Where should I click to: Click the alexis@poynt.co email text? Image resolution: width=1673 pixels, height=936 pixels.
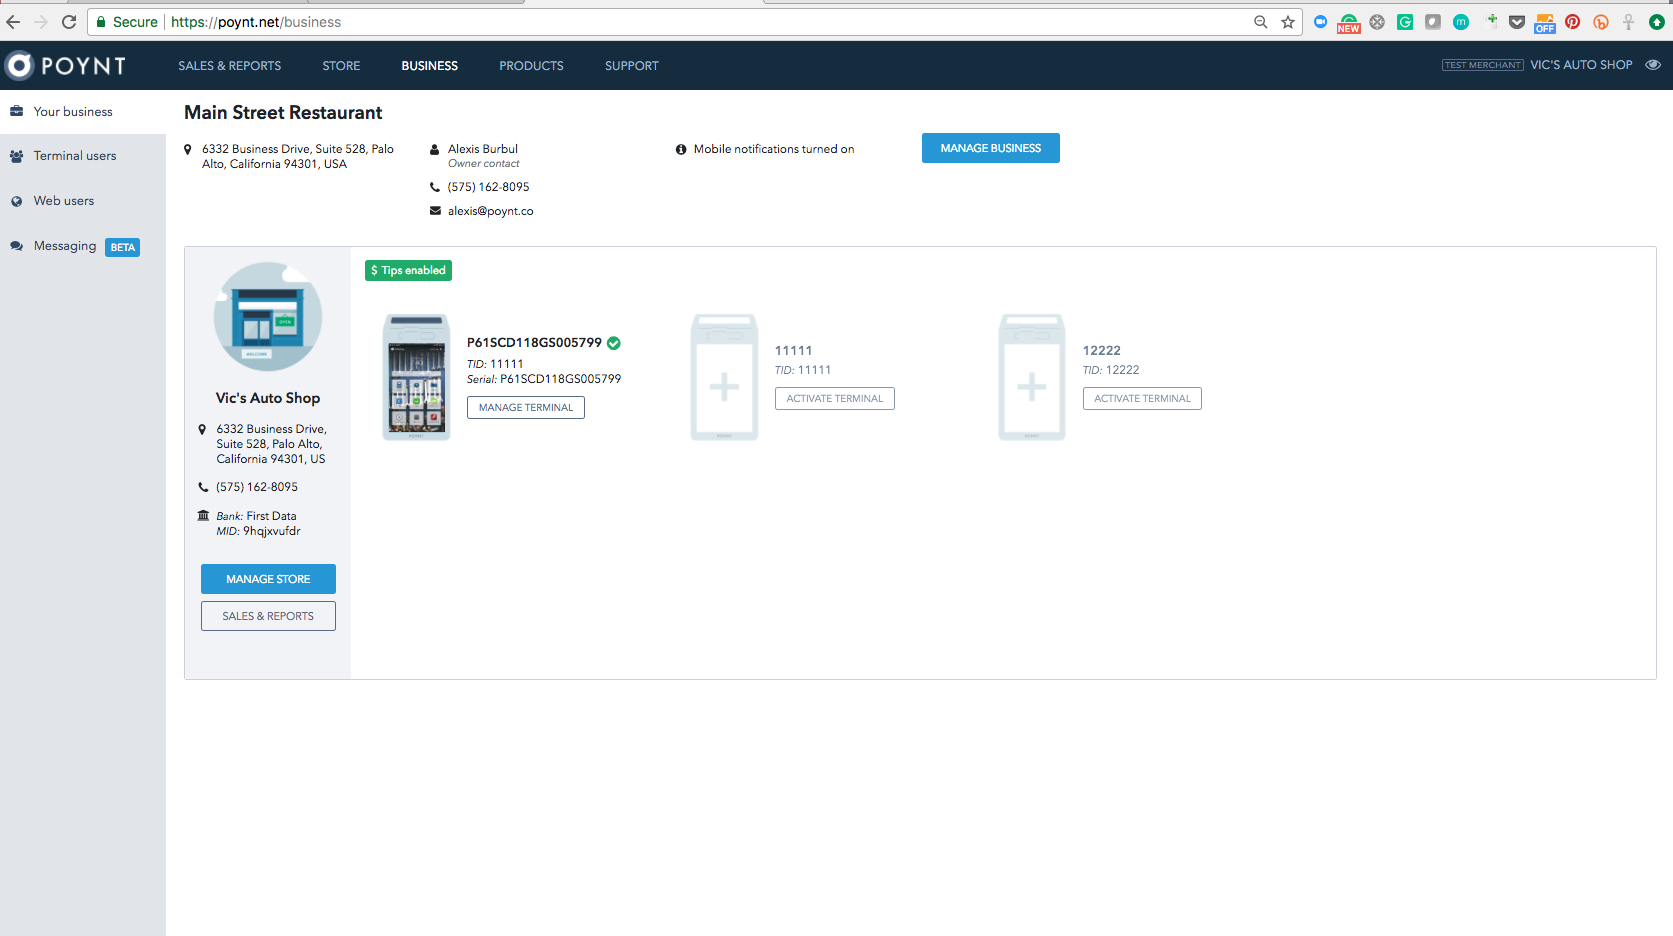click(490, 211)
